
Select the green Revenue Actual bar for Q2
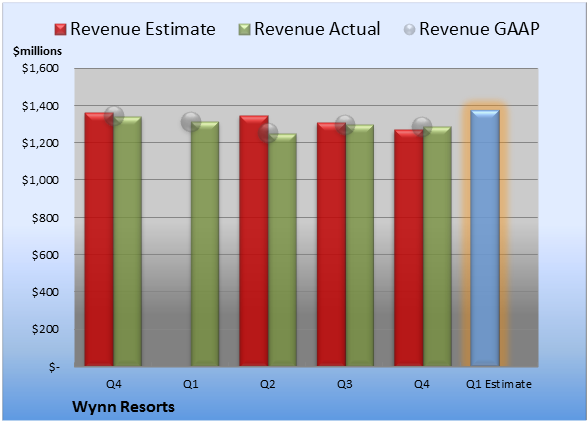[282, 249]
